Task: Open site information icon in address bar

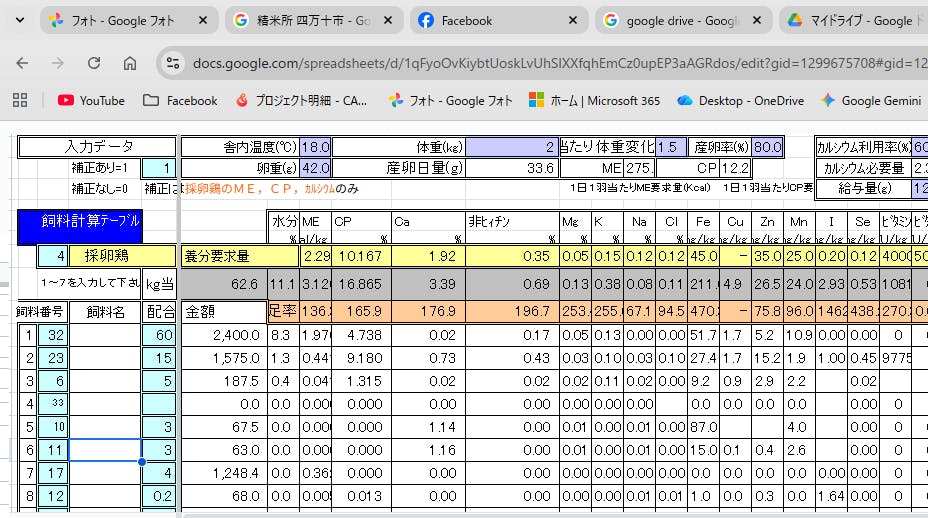Action: 173,63
